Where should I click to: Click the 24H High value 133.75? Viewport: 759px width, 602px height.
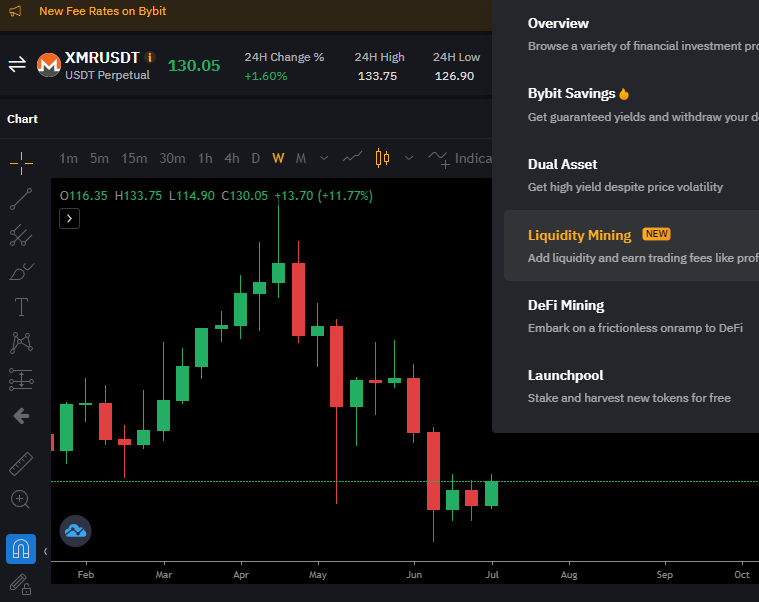point(377,76)
